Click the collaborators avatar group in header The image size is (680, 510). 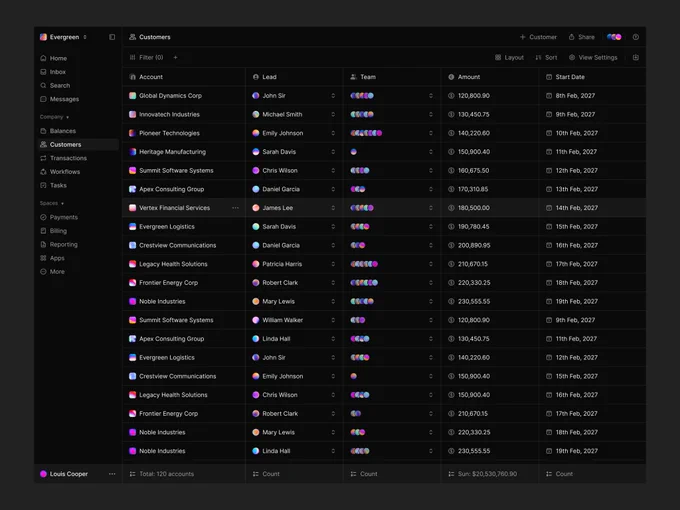point(614,37)
